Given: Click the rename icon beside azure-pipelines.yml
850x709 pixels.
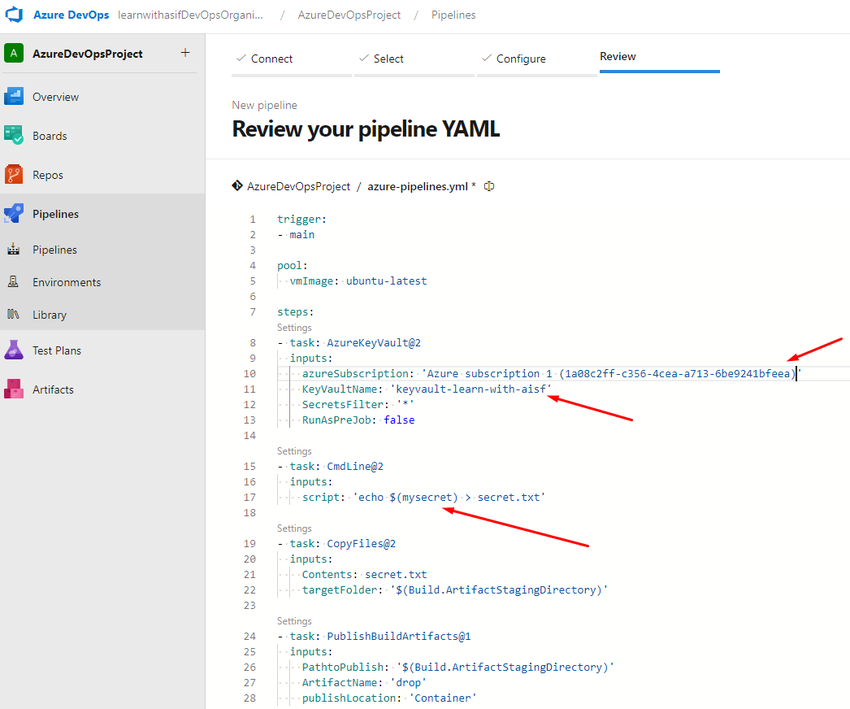Looking at the screenshot, I should [490, 187].
